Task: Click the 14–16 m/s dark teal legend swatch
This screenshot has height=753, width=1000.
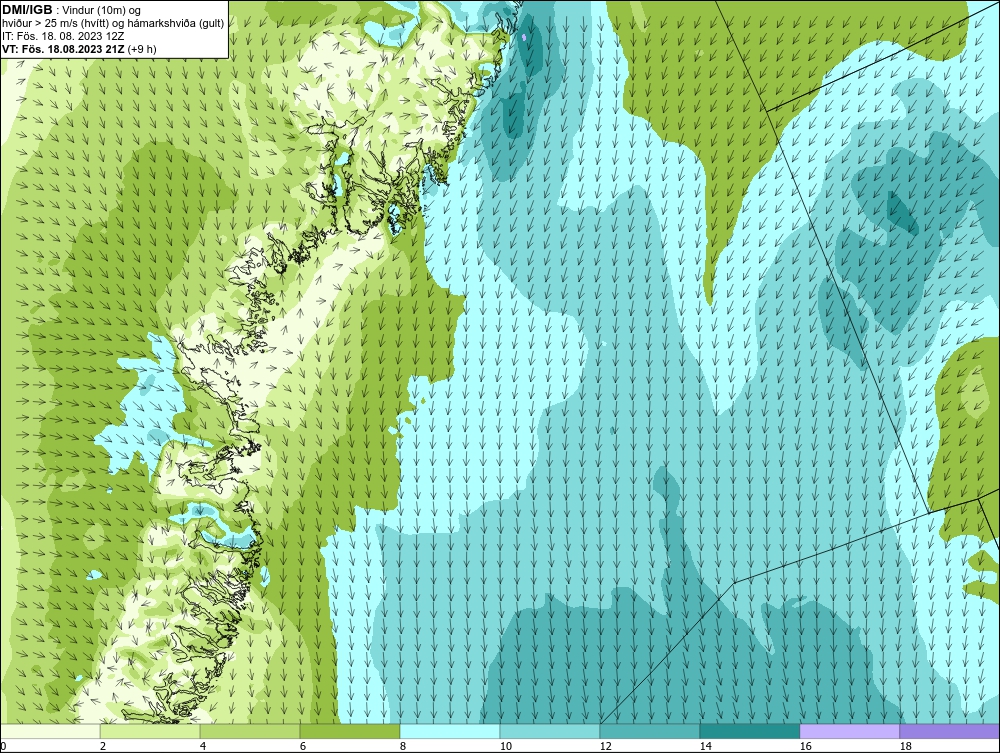Action: click(750, 731)
